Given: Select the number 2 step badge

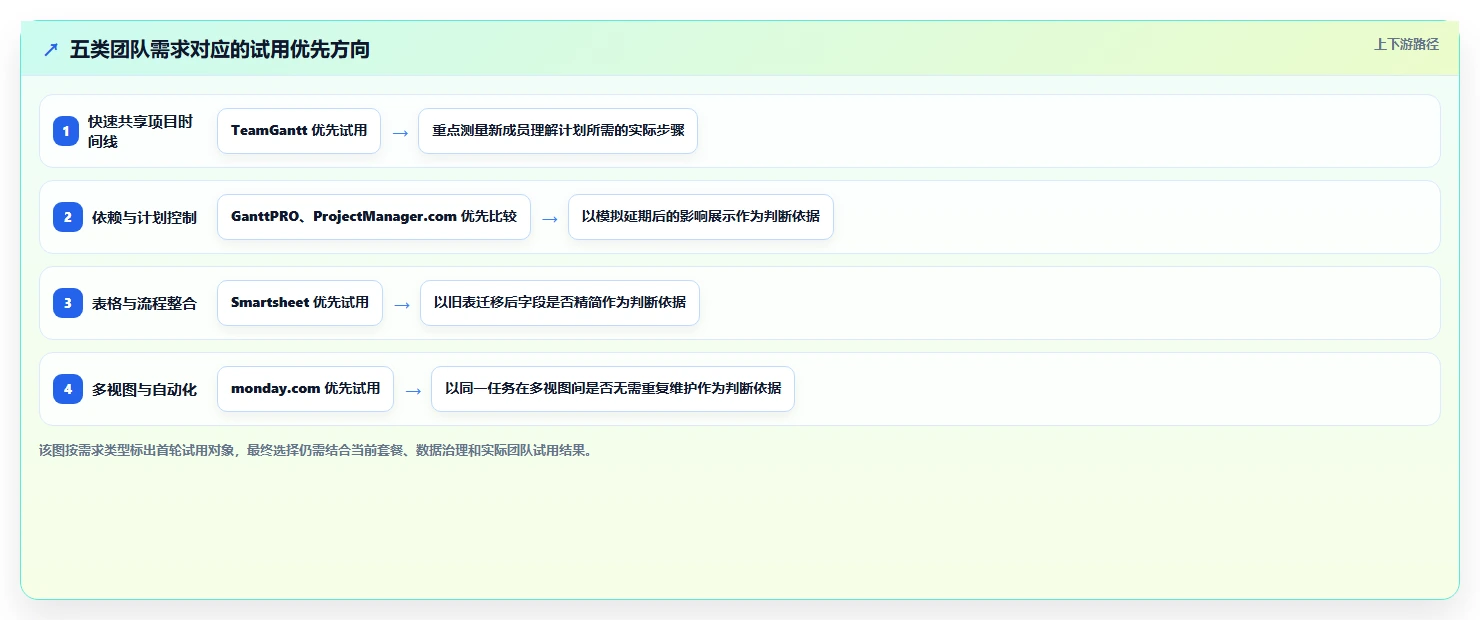Looking at the screenshot, I should click(x=68, y=217).
